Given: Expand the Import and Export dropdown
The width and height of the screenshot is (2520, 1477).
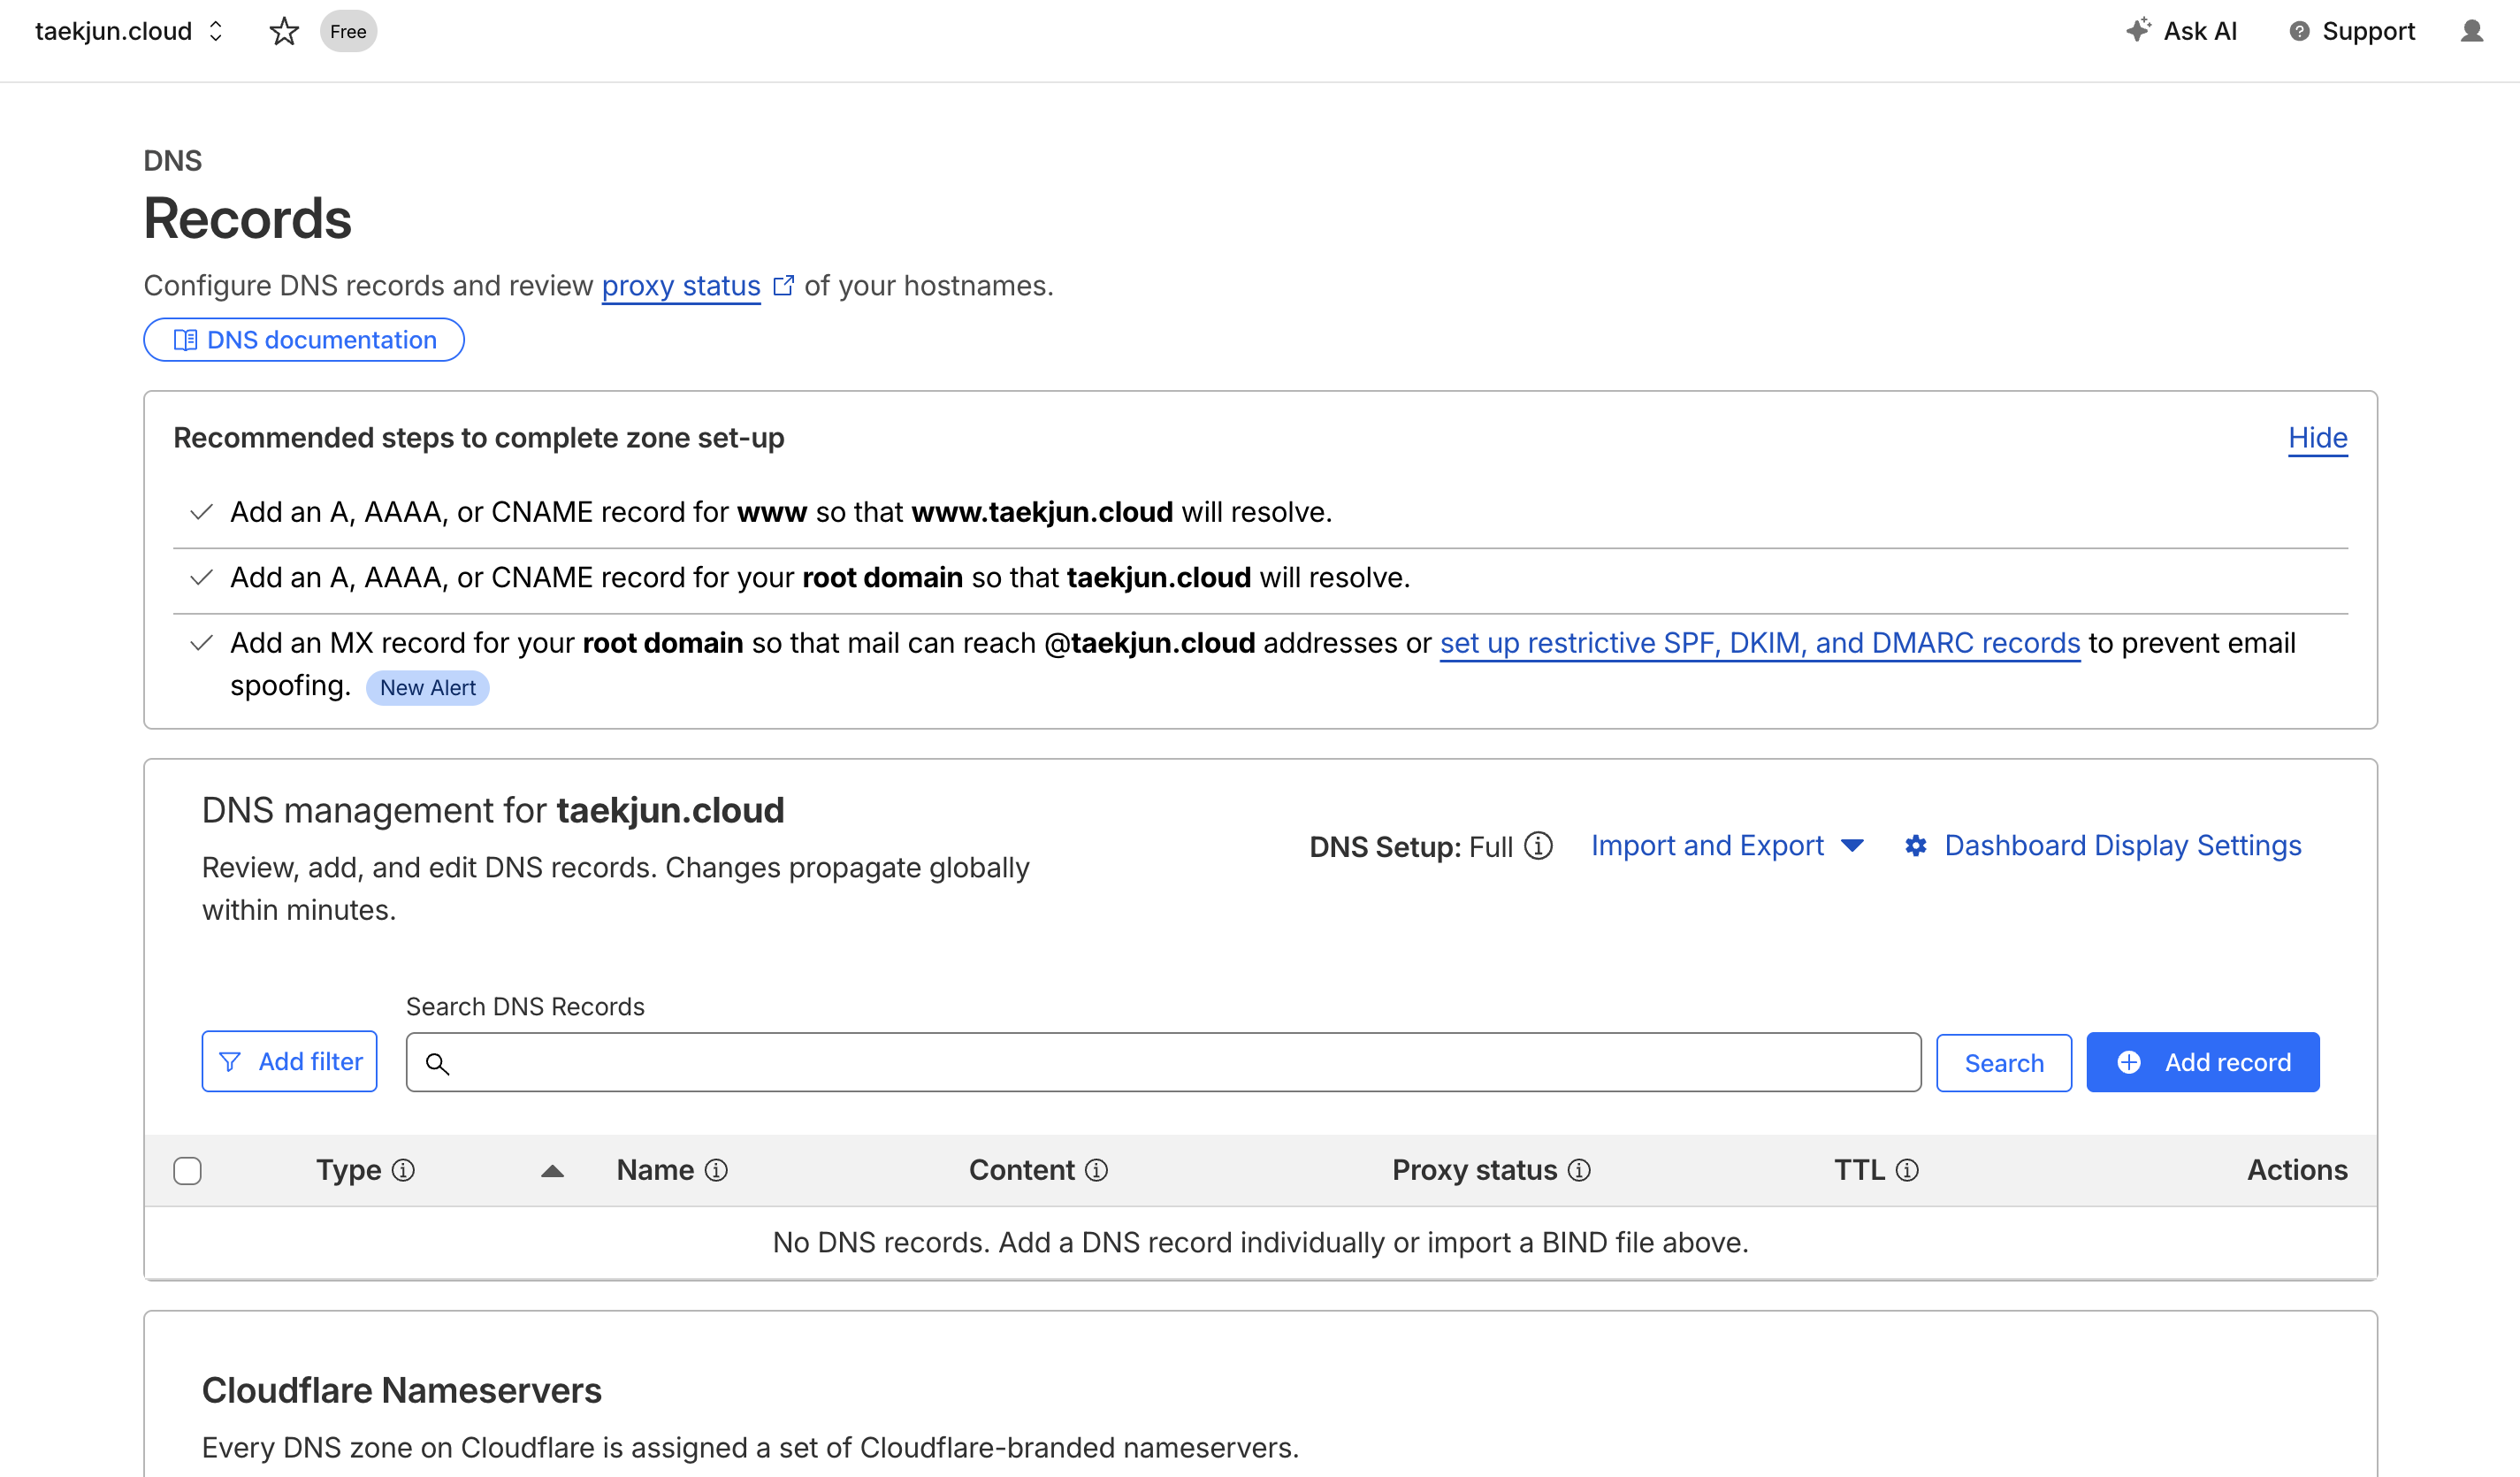Looking at the screenshot, I should coord(1727,846).
